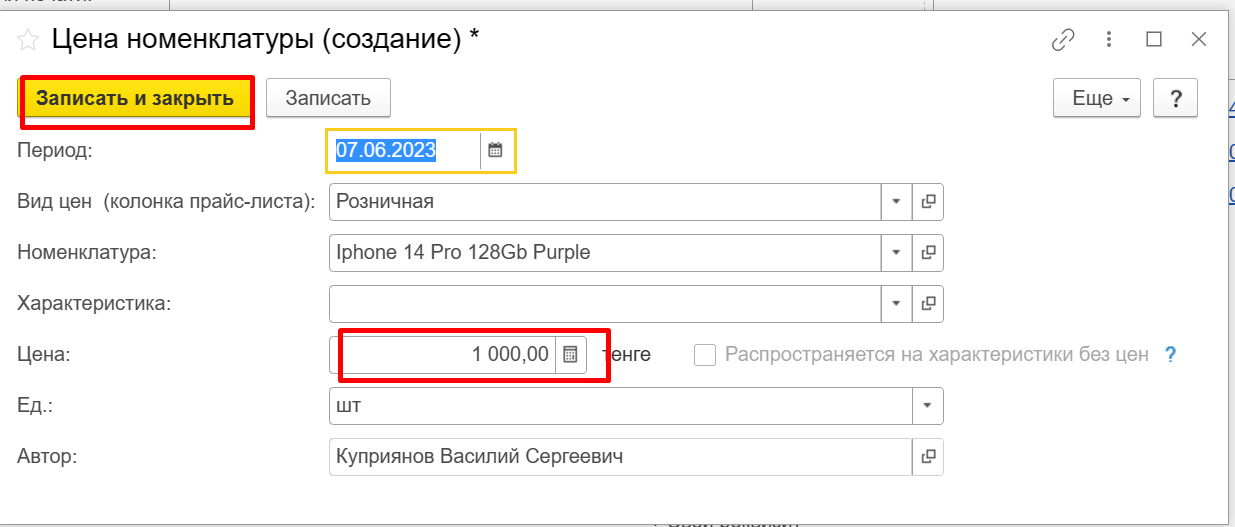Image resolution: width=1235 pixels, height=527 pixels.
Task: Open calculator for the Цена field
Action: (570, 354)
